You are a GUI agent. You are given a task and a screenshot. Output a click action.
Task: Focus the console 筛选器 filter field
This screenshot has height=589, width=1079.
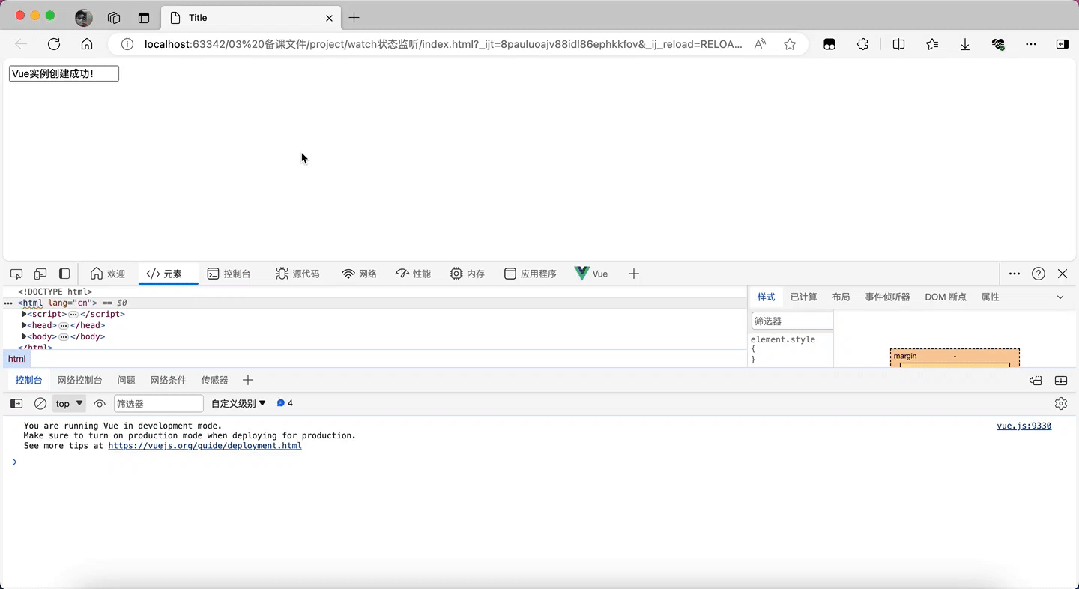click(159, 403)
